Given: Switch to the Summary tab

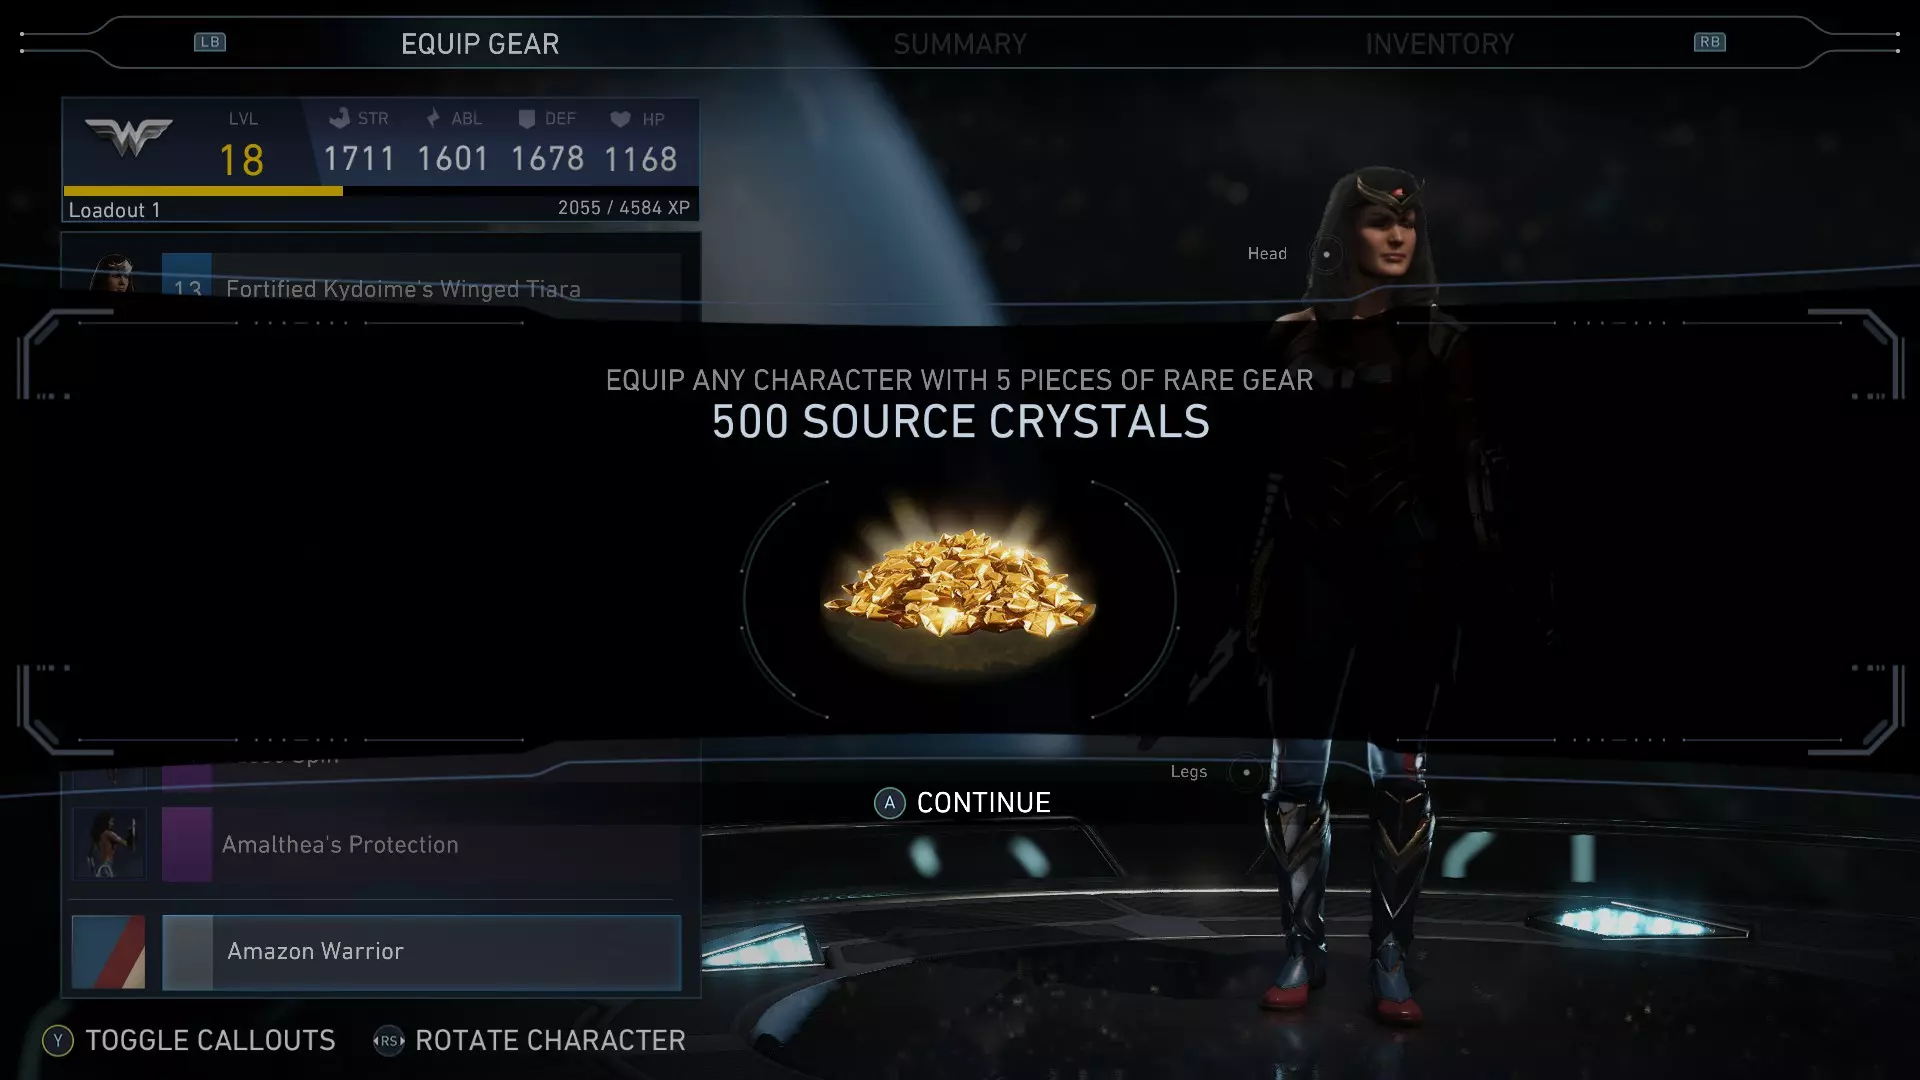Looking at the screenshot, I should tap(960, 44).
